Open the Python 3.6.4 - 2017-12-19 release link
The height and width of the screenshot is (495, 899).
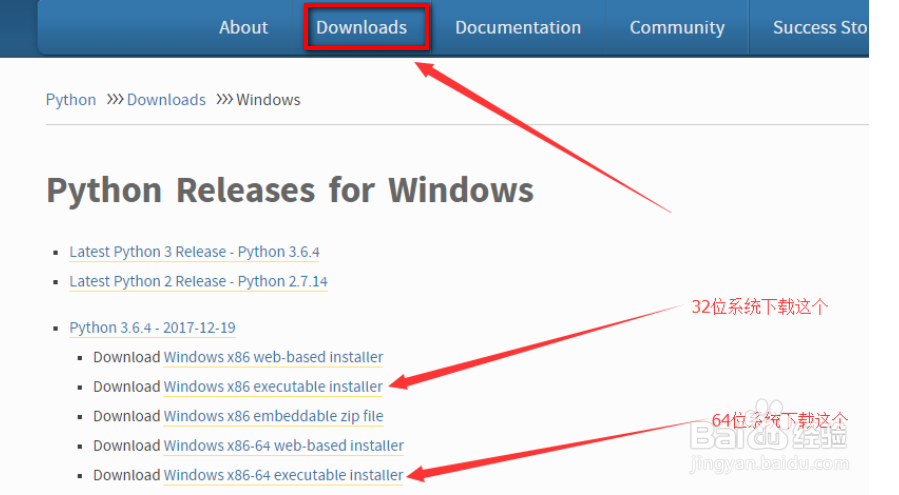152,328
